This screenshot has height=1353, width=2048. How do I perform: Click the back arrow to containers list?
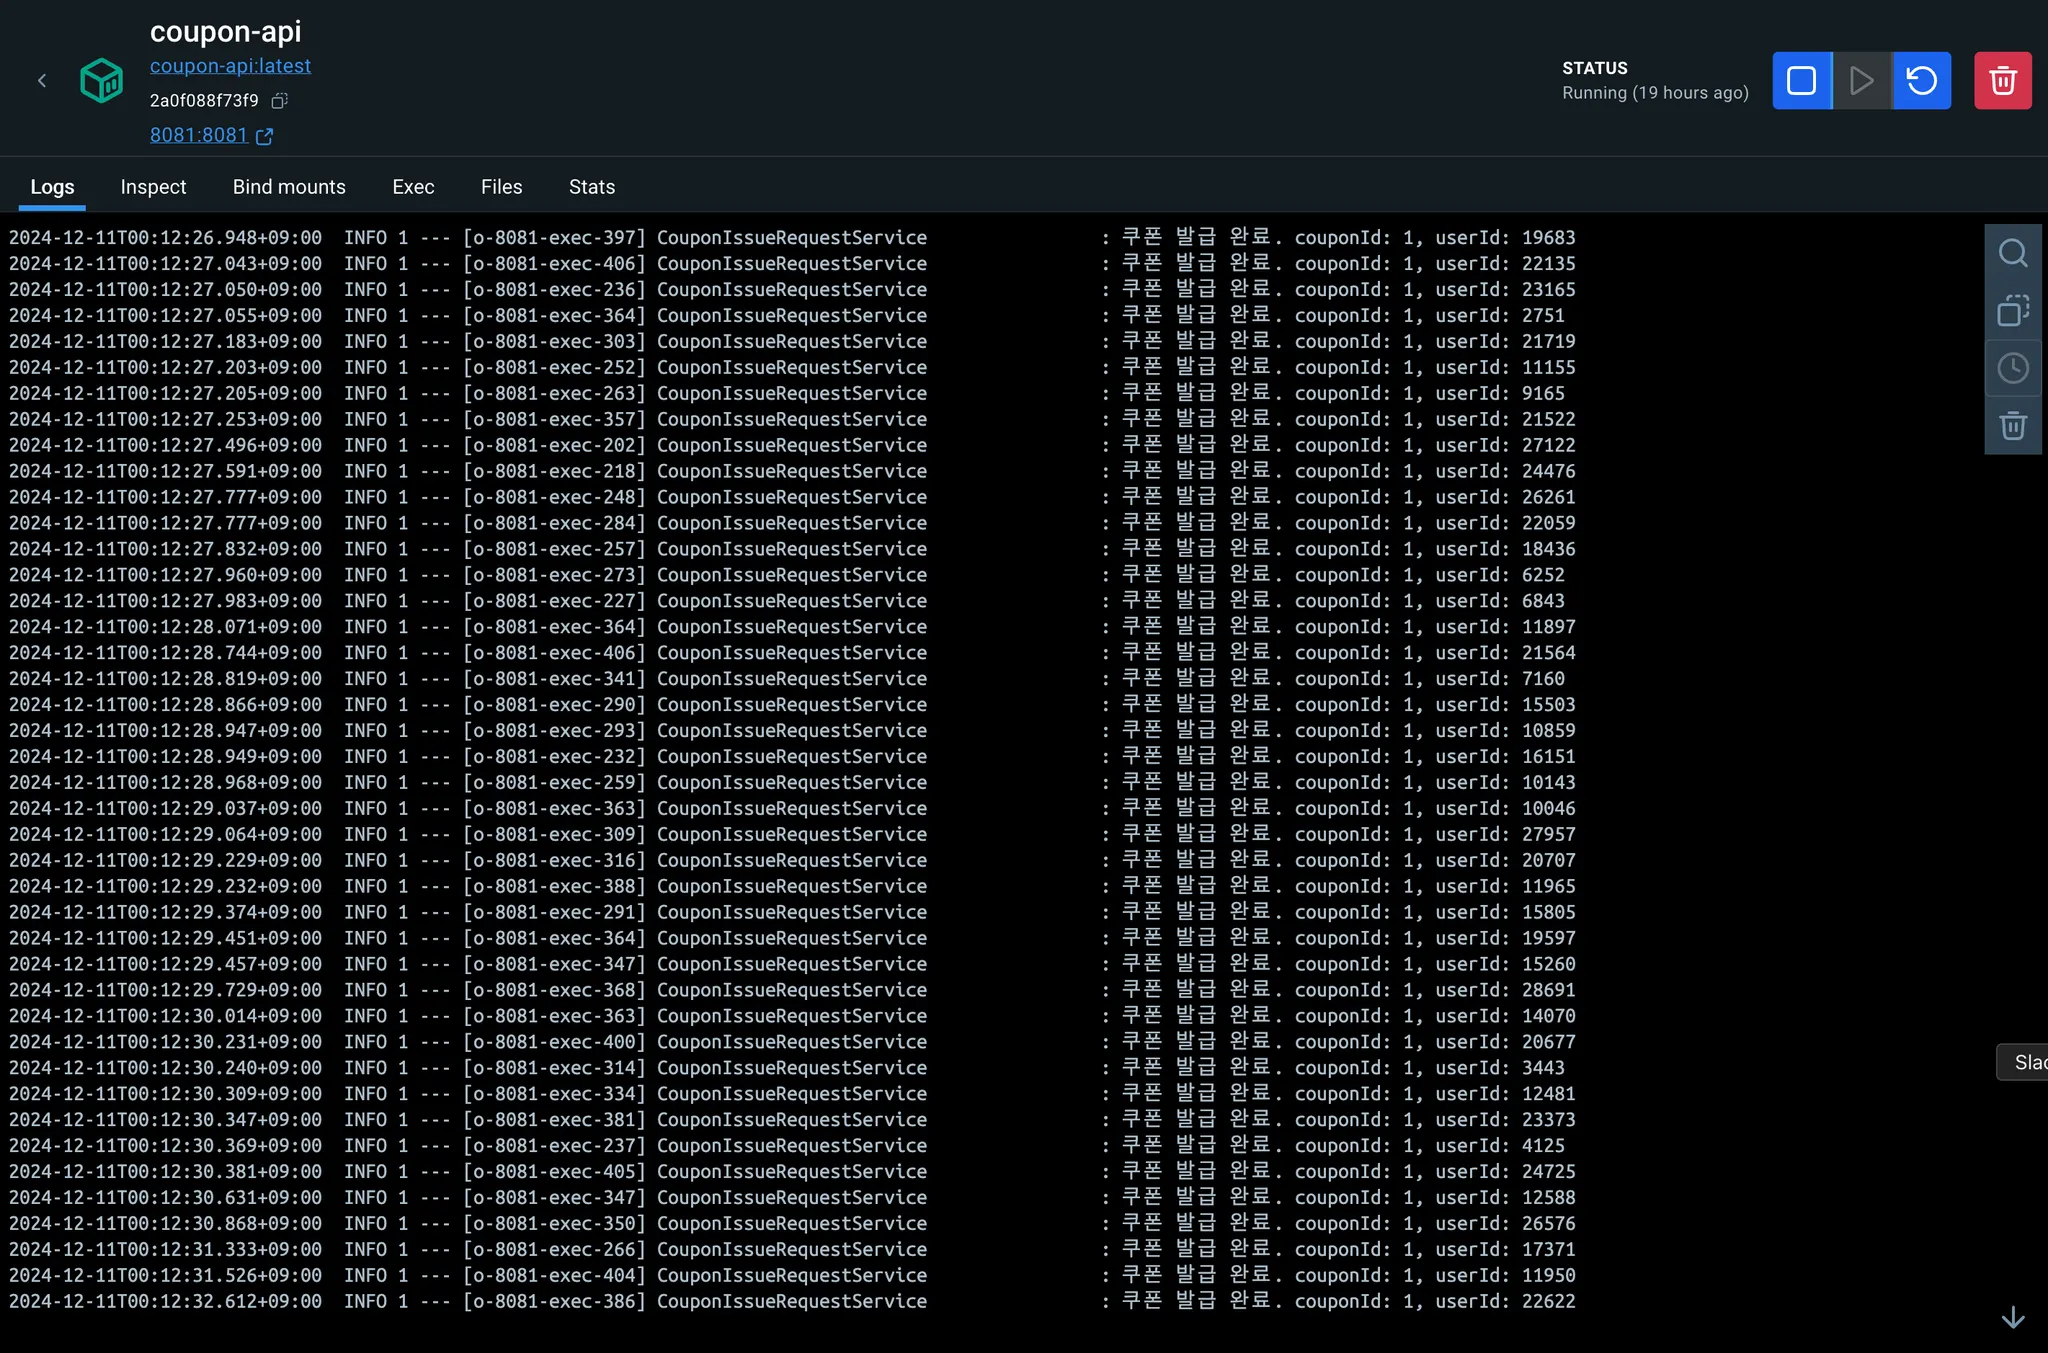(x=42, y=81)
